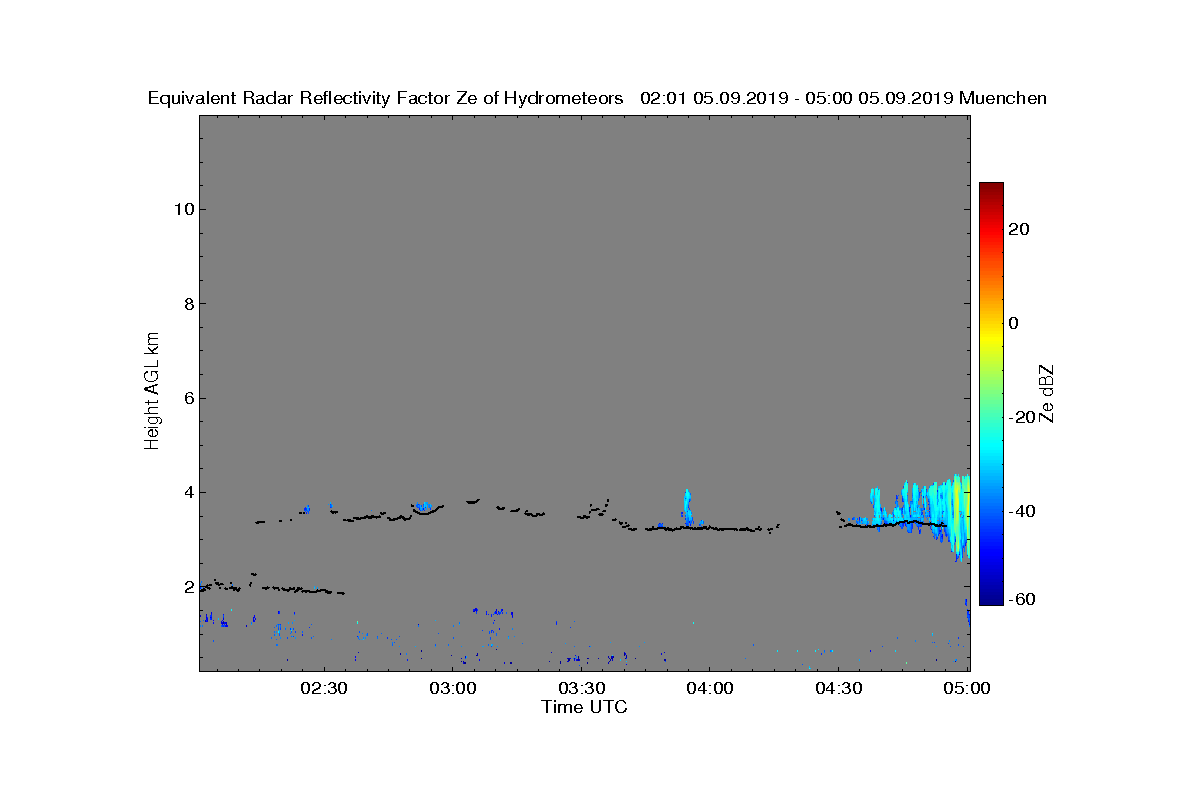Screen dimensions: 1200x800
Task: Click the height tick label 4
Action: 187,492
